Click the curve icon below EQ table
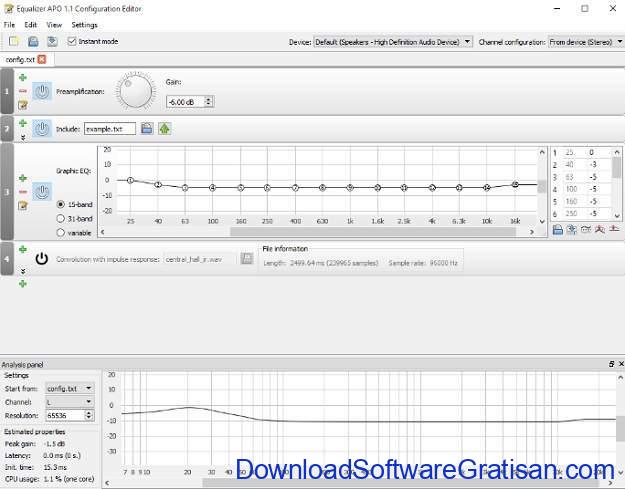The height and width of the screenshot is (489, 625). pyautogui.click(x=586, y=229)
